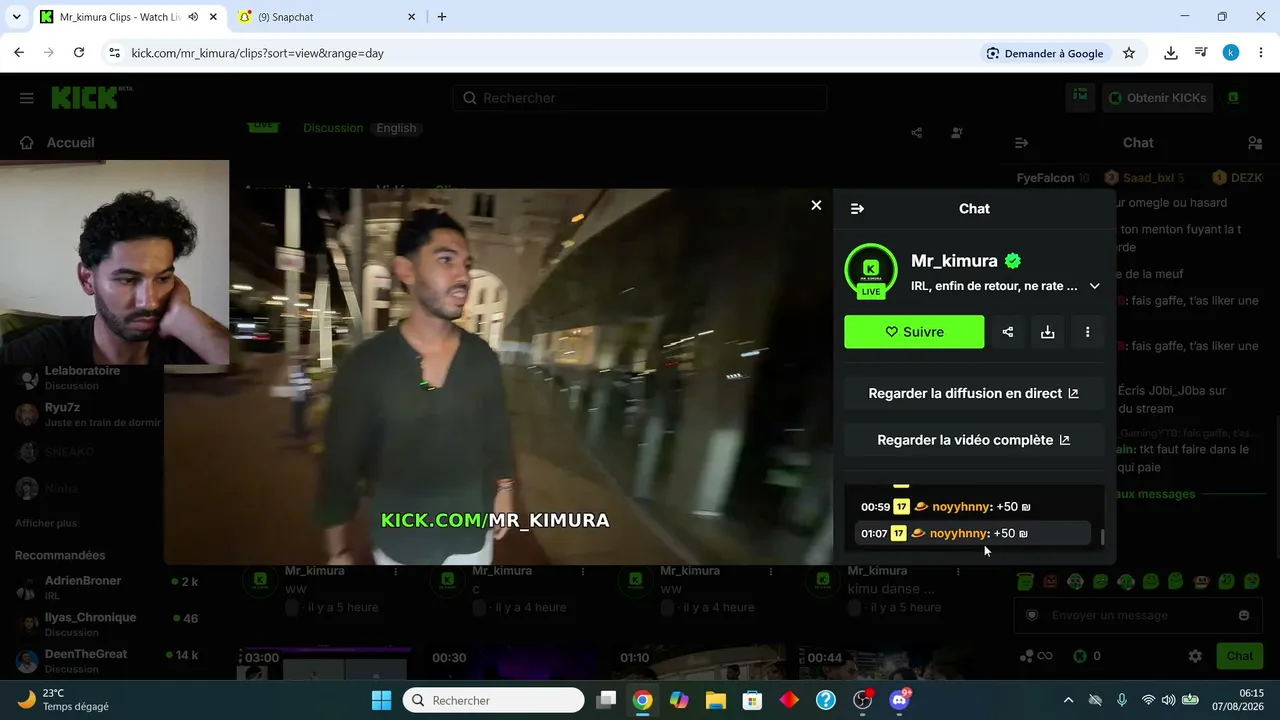
Task: Open the share options for this clip
Action: (1008, 332)
